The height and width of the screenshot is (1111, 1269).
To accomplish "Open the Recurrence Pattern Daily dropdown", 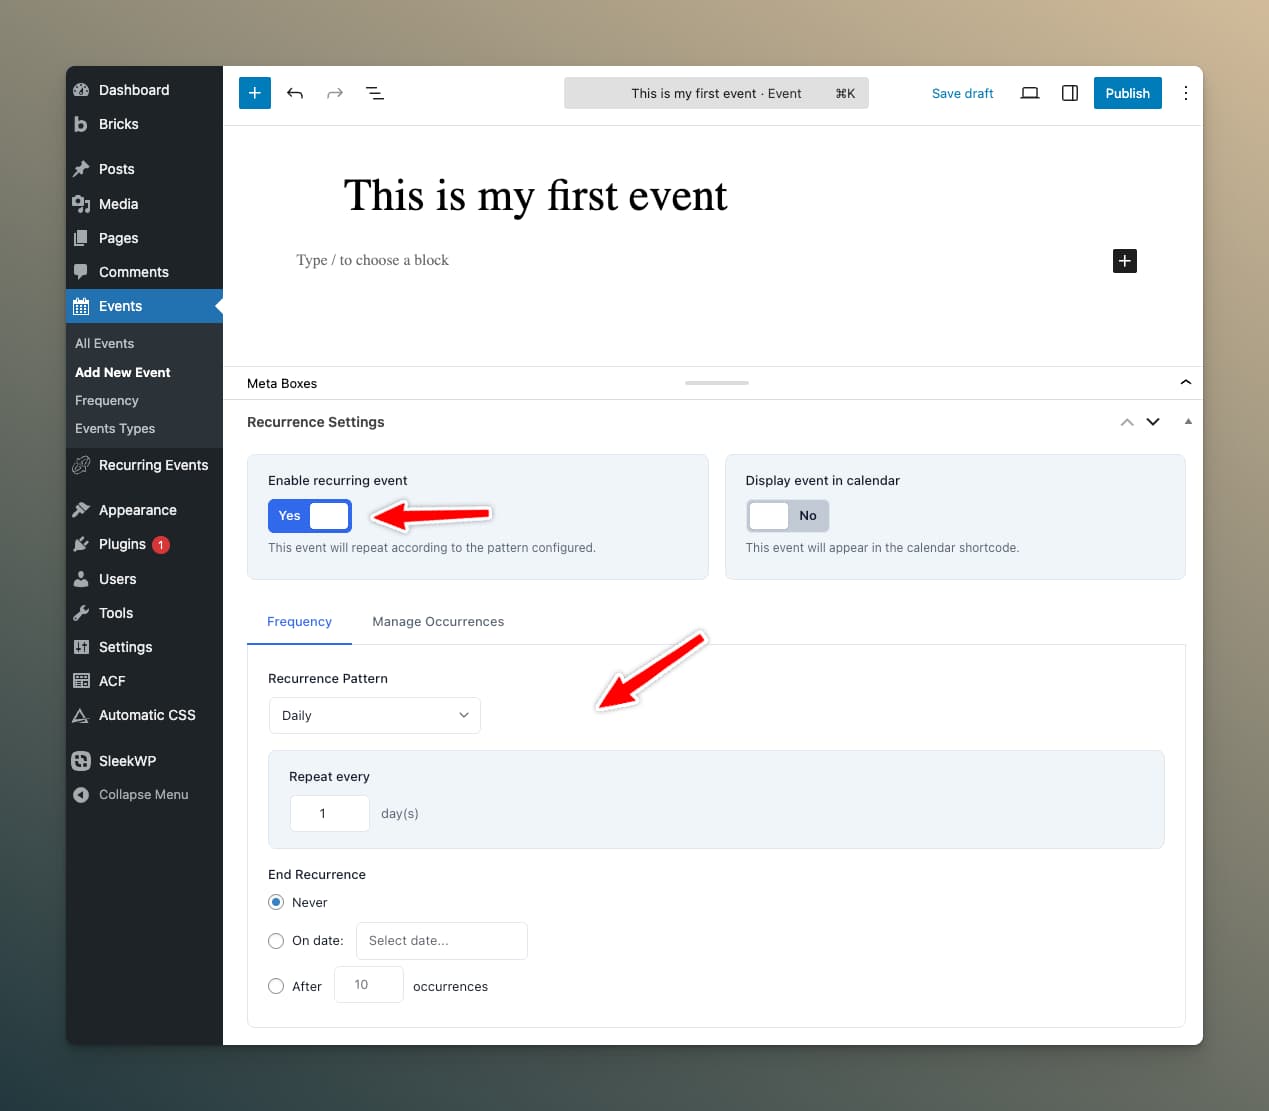I will pyautogui.click(x=374, y=716).
